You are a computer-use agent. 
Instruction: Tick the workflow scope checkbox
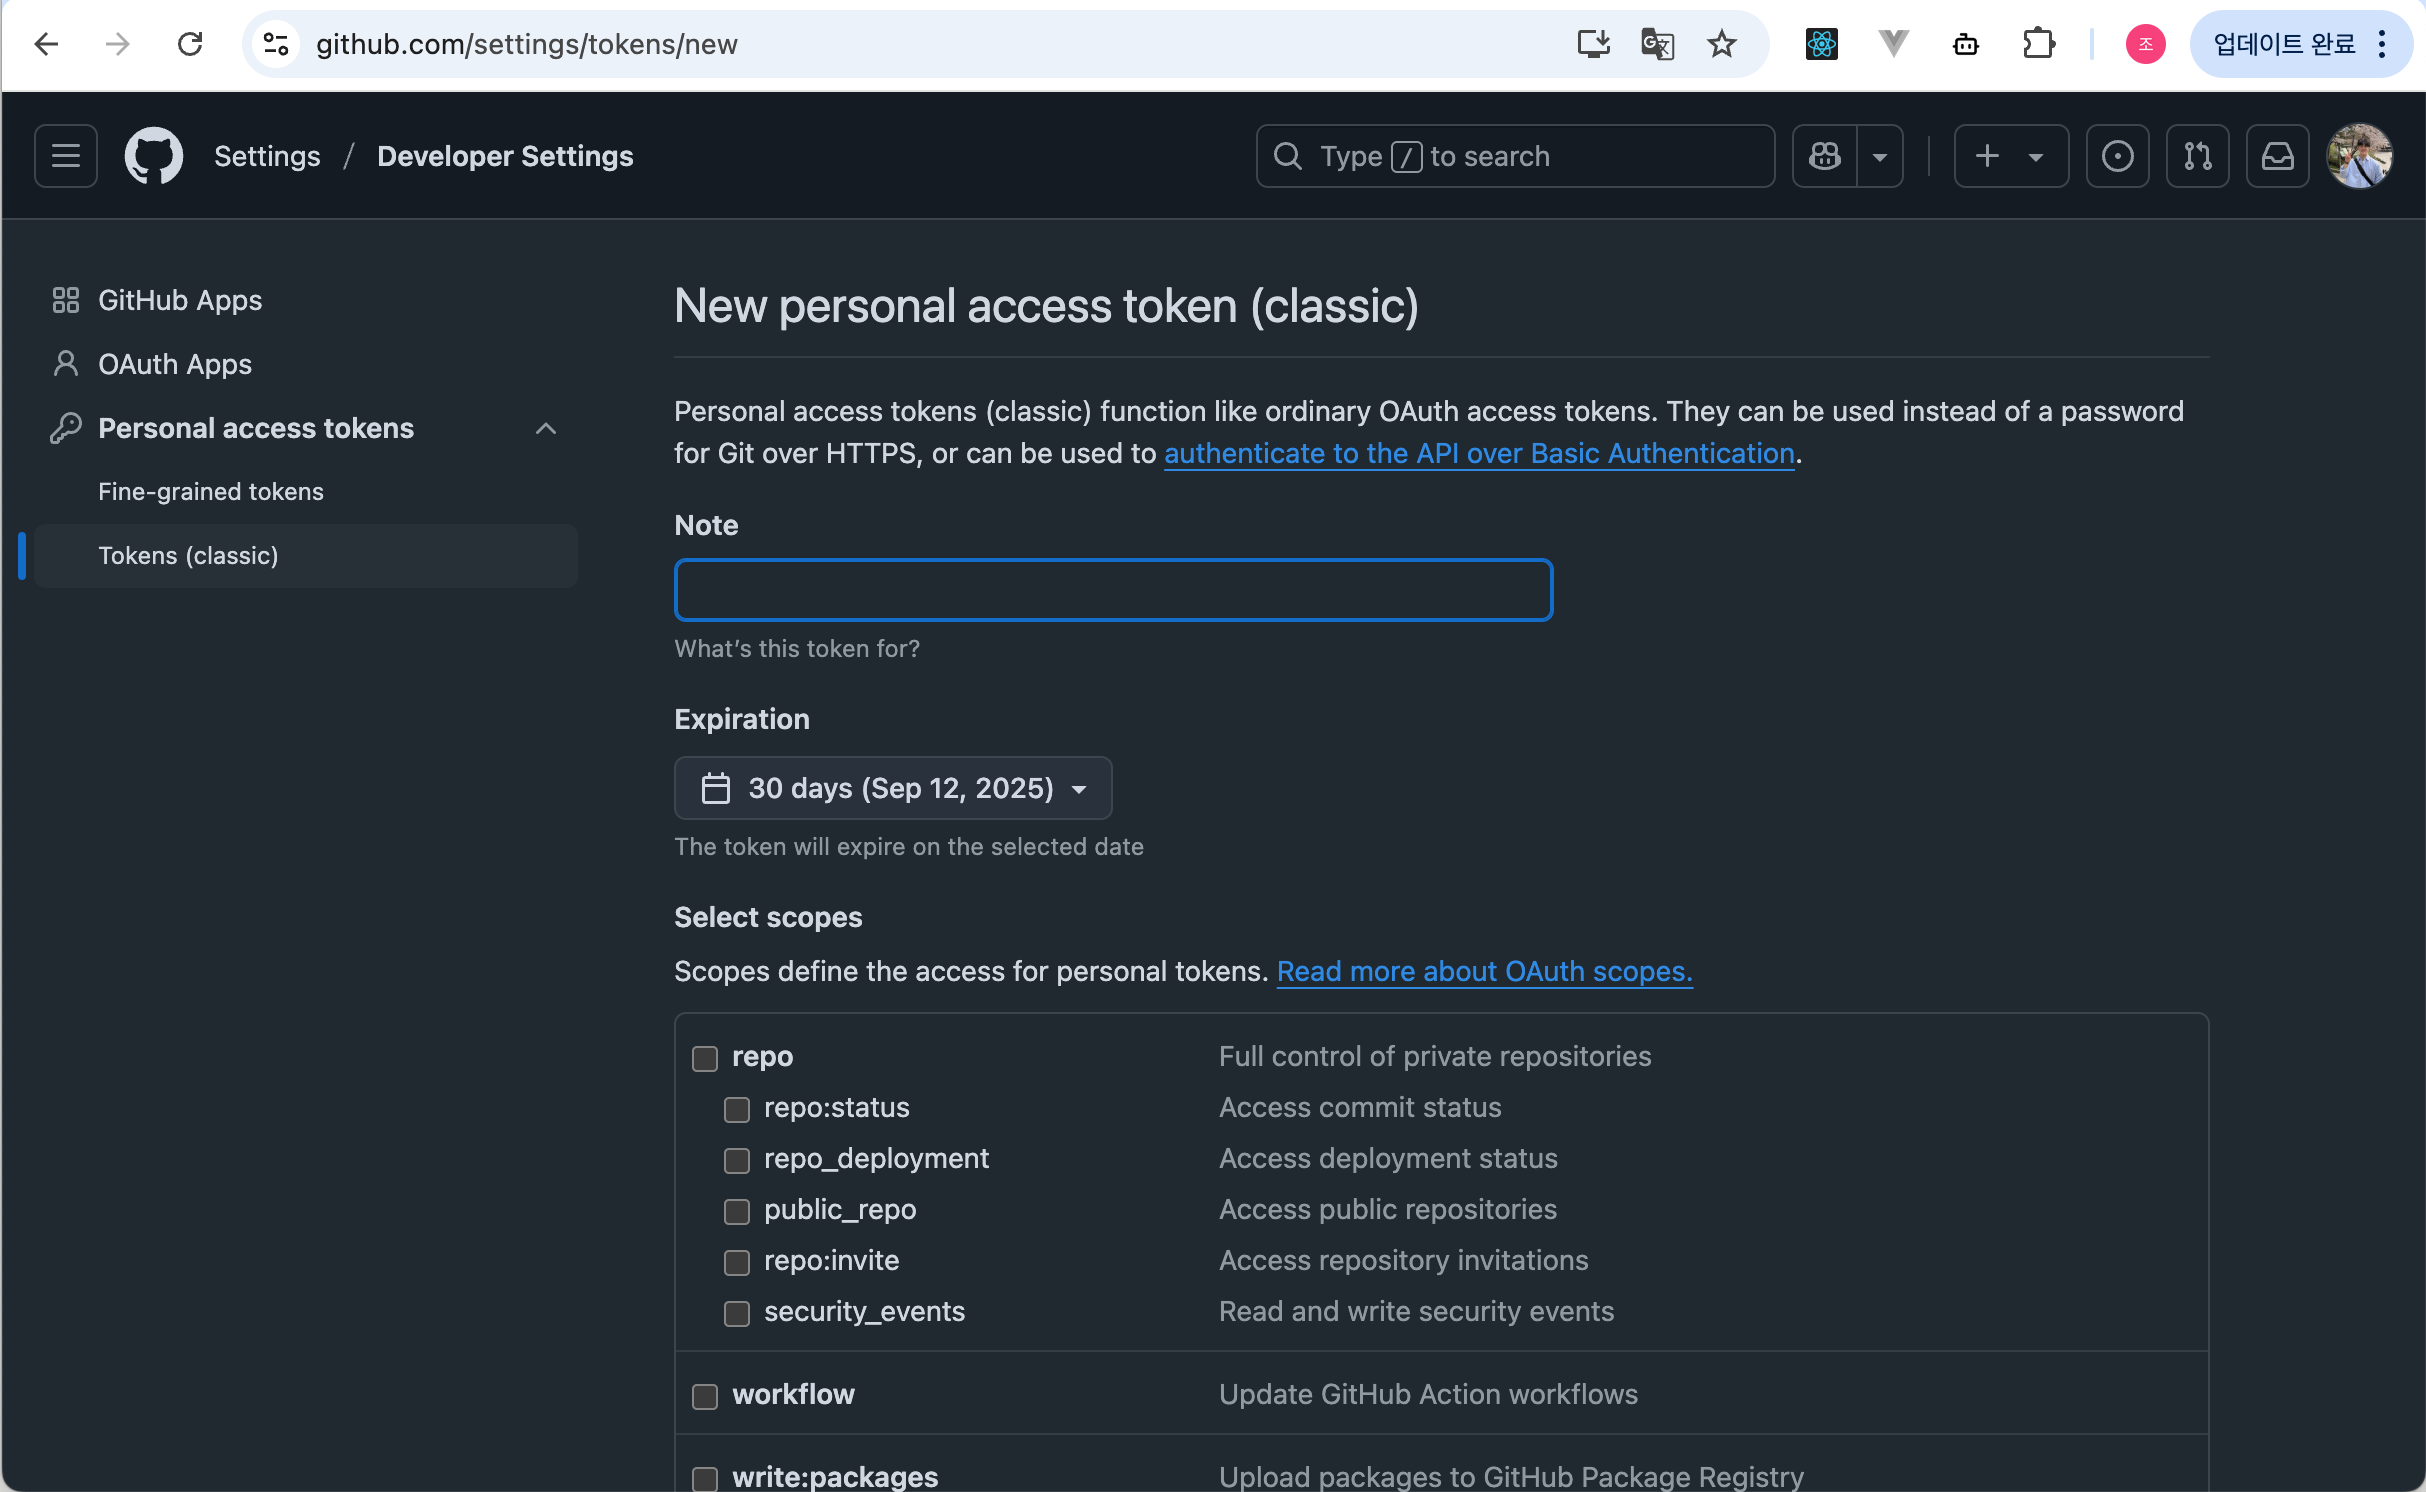705,1396
